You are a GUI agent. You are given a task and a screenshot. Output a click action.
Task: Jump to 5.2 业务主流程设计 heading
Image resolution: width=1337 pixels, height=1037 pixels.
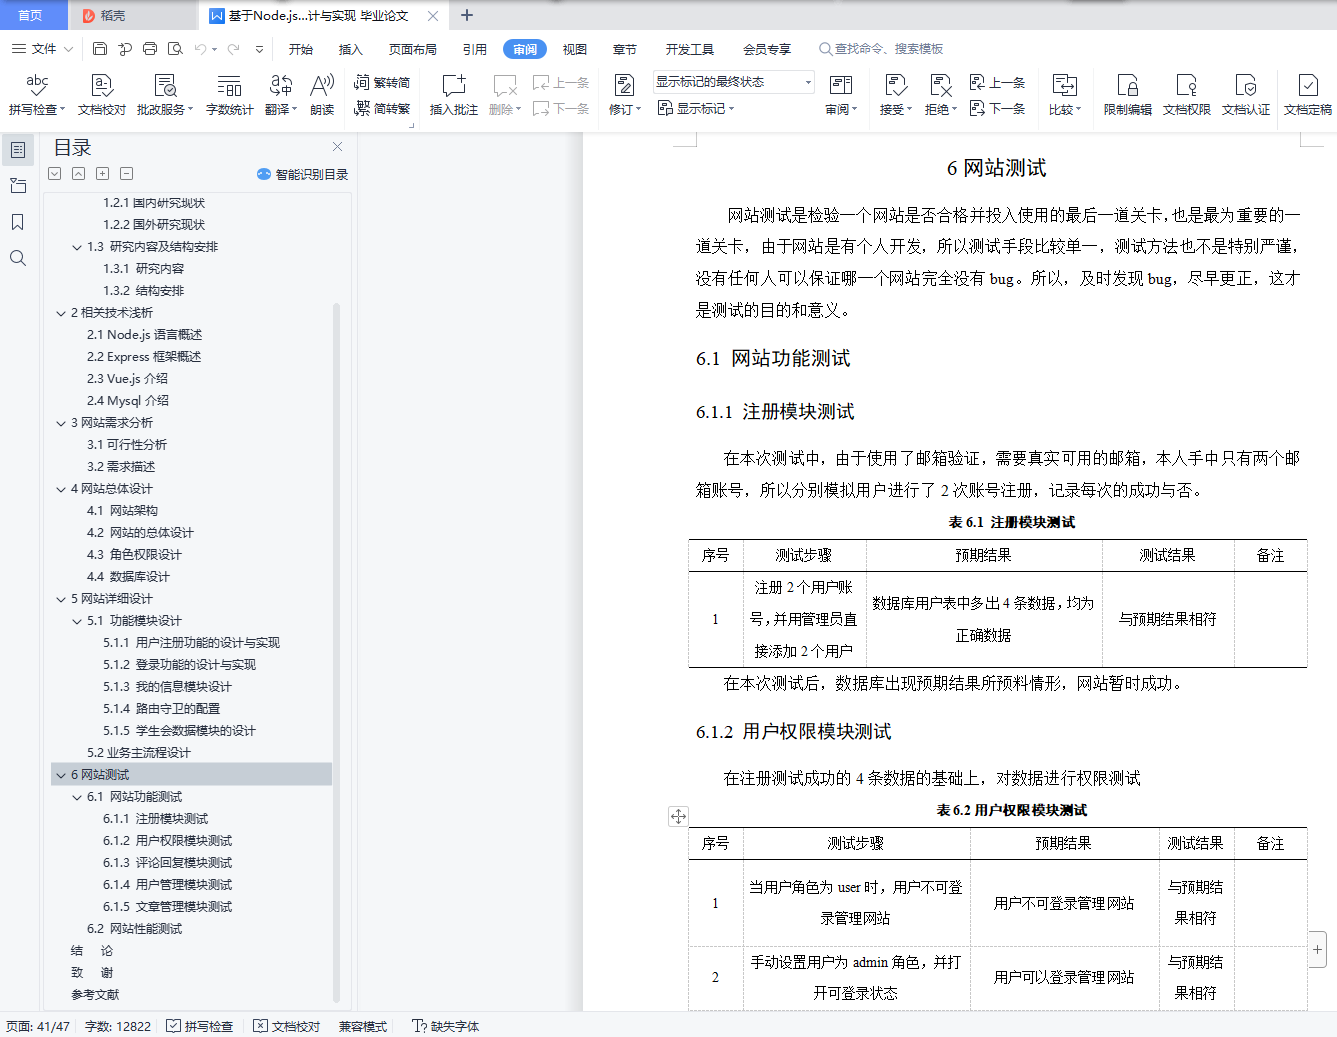click(138, 753)
